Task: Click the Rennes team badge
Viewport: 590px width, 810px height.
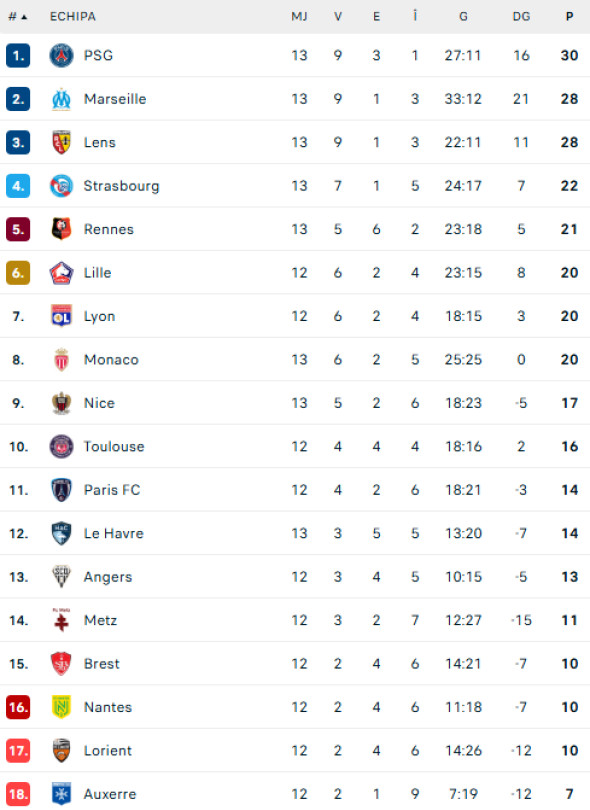Action: pos(60,229)
